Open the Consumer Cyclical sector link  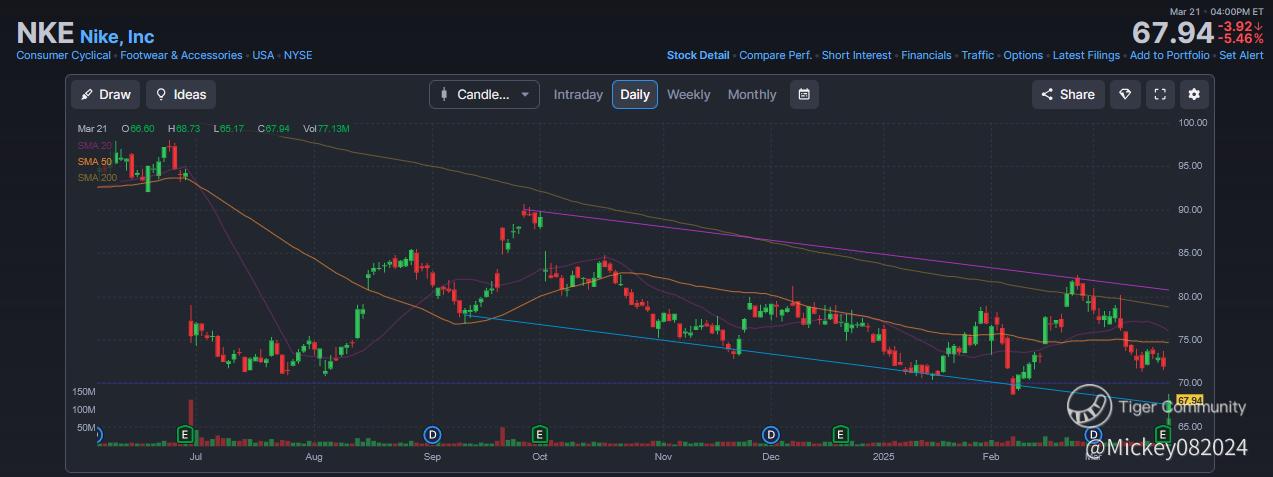tap(63, 56)
